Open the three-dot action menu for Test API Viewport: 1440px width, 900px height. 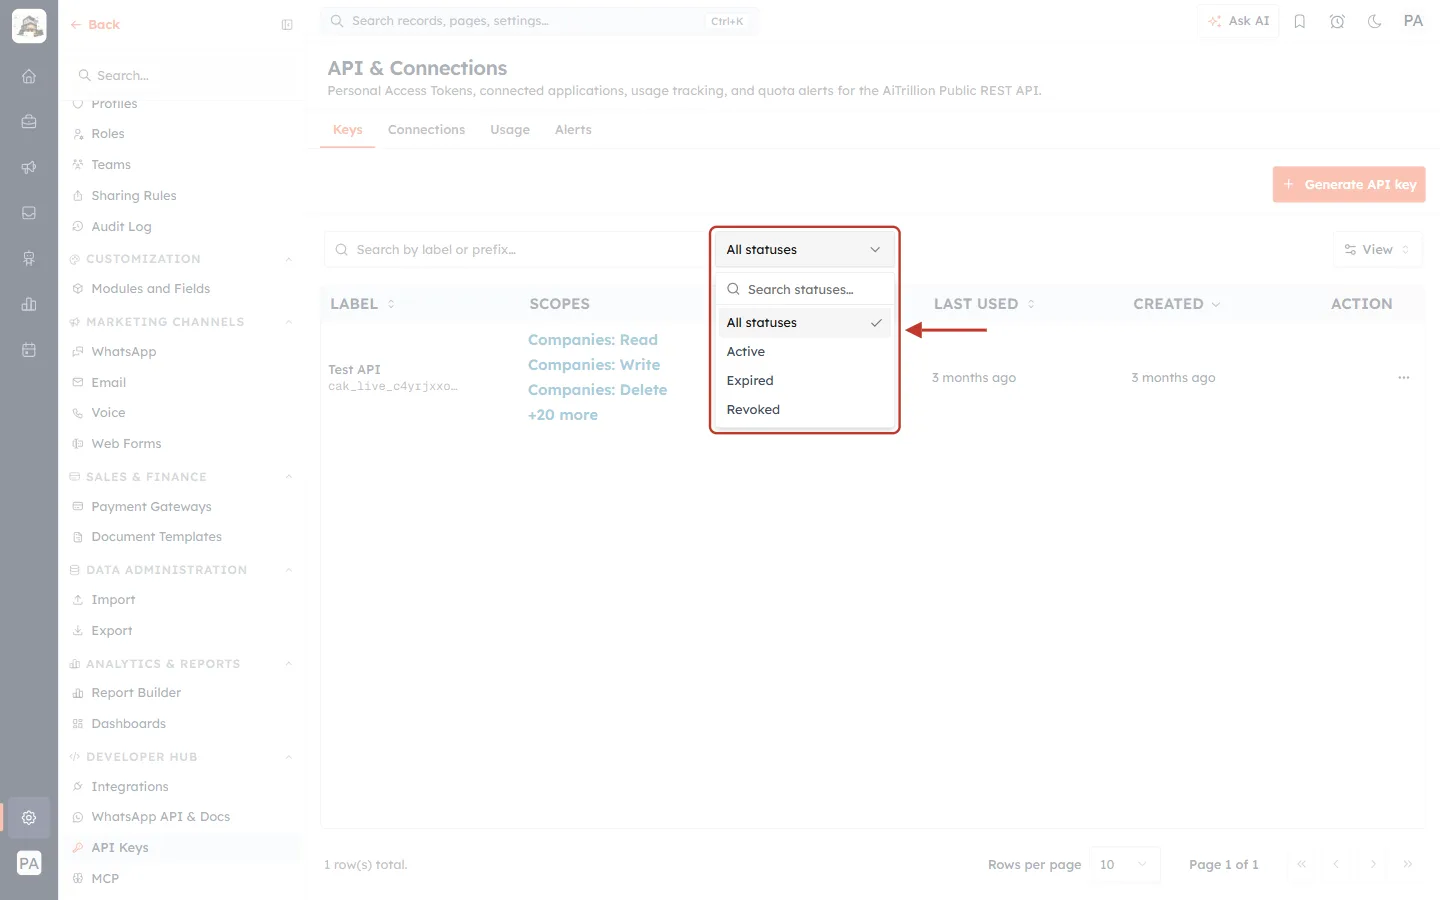coord(1404,378)
